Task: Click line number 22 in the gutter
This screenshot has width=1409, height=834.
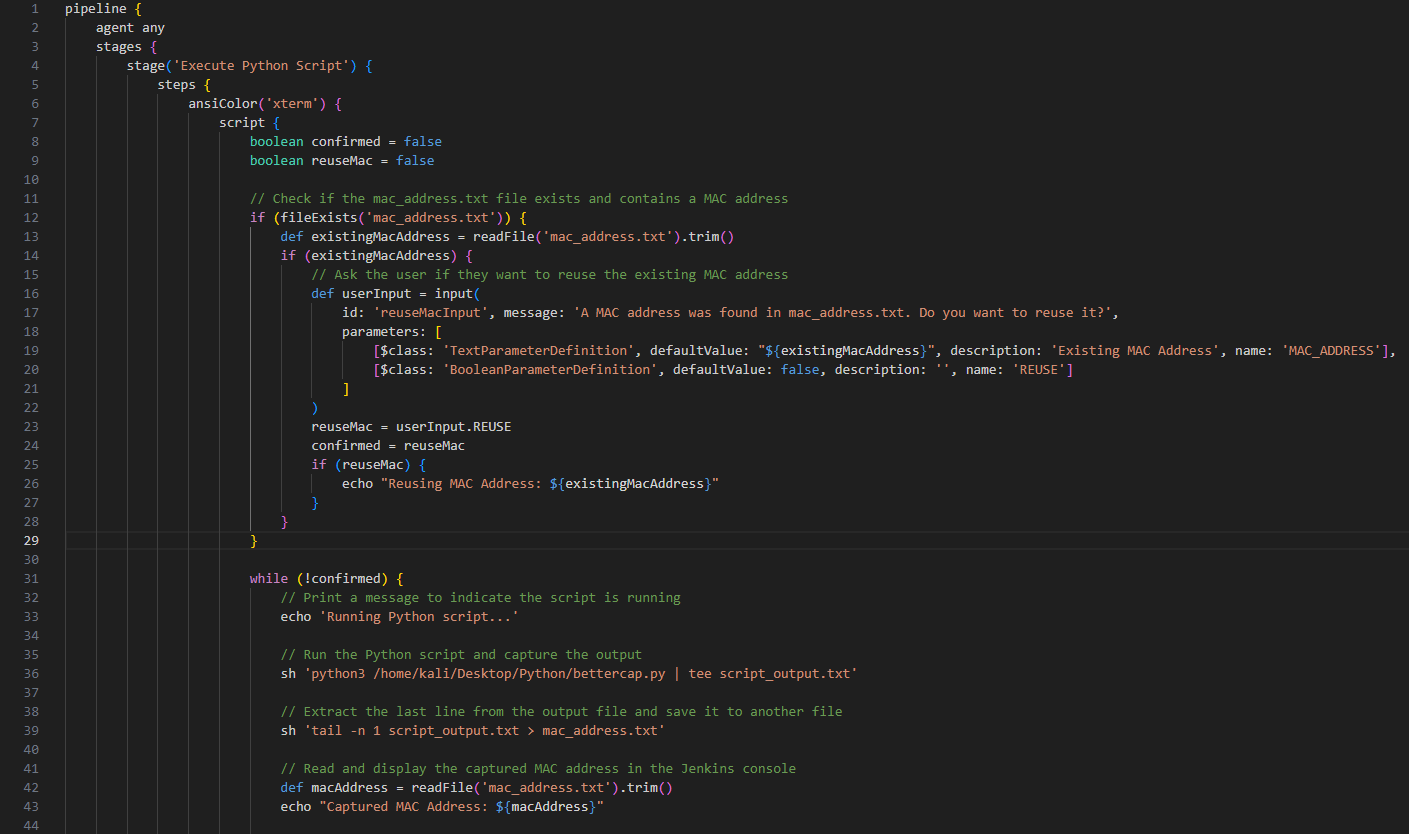Action: [31, 408]
